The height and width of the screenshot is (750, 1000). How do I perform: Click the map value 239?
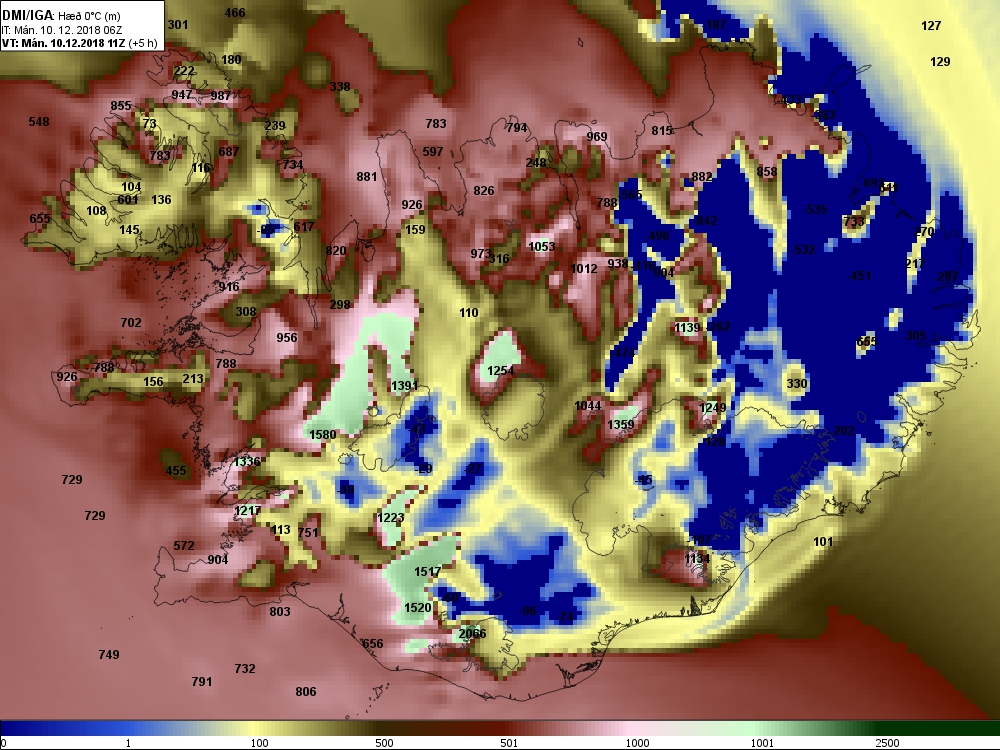275,125
